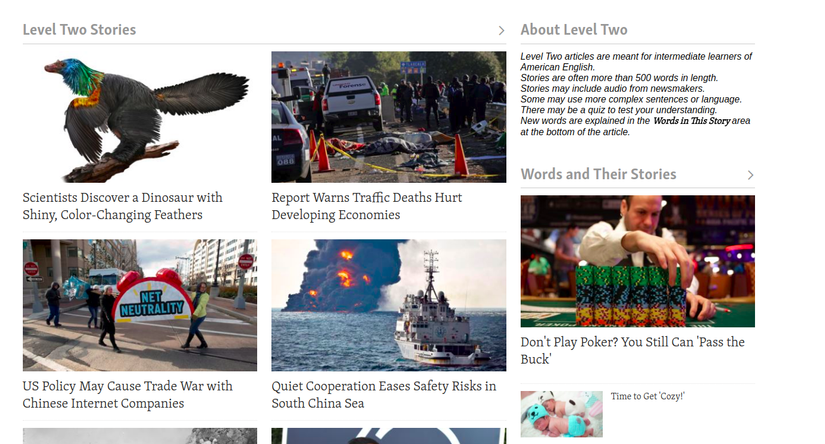Click the chevron next to Level Two Stories
Screen dimensions: 825x444
click(501, 31)
